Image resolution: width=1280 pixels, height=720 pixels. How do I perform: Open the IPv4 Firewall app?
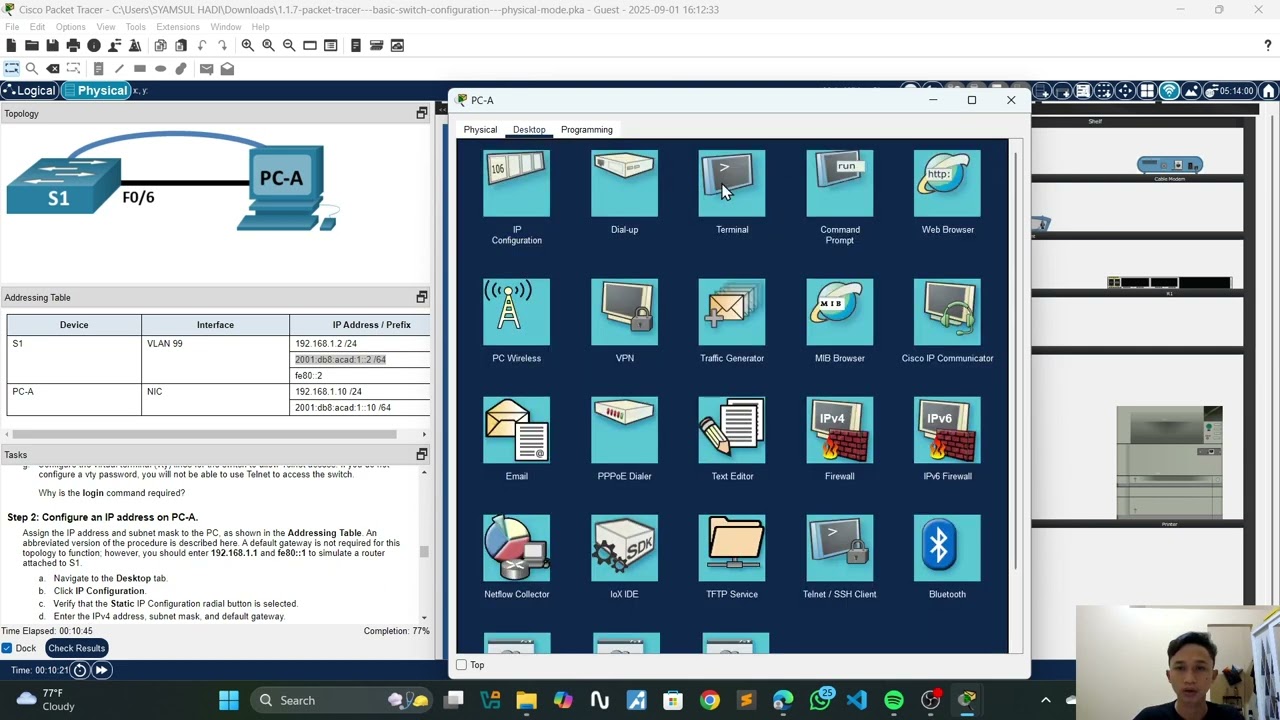tap(840, 430)
